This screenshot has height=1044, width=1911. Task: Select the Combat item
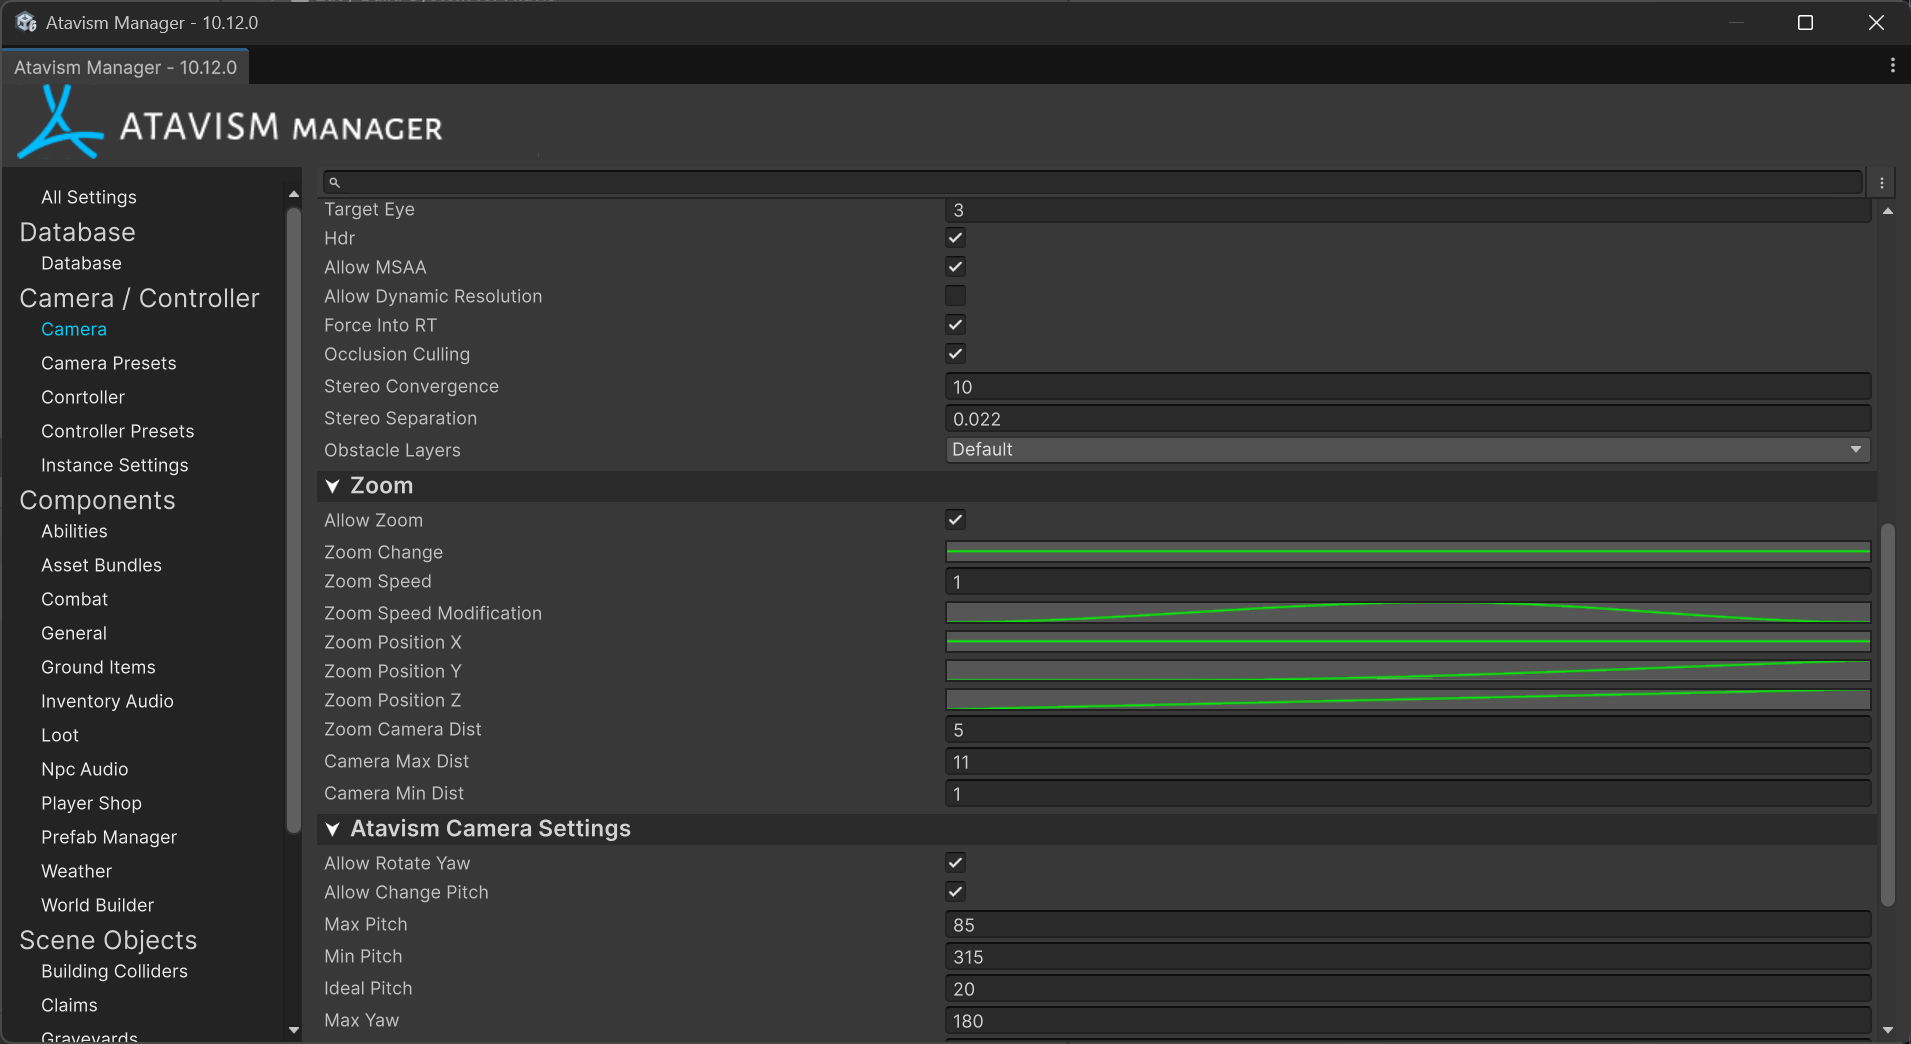pos(75,599)
